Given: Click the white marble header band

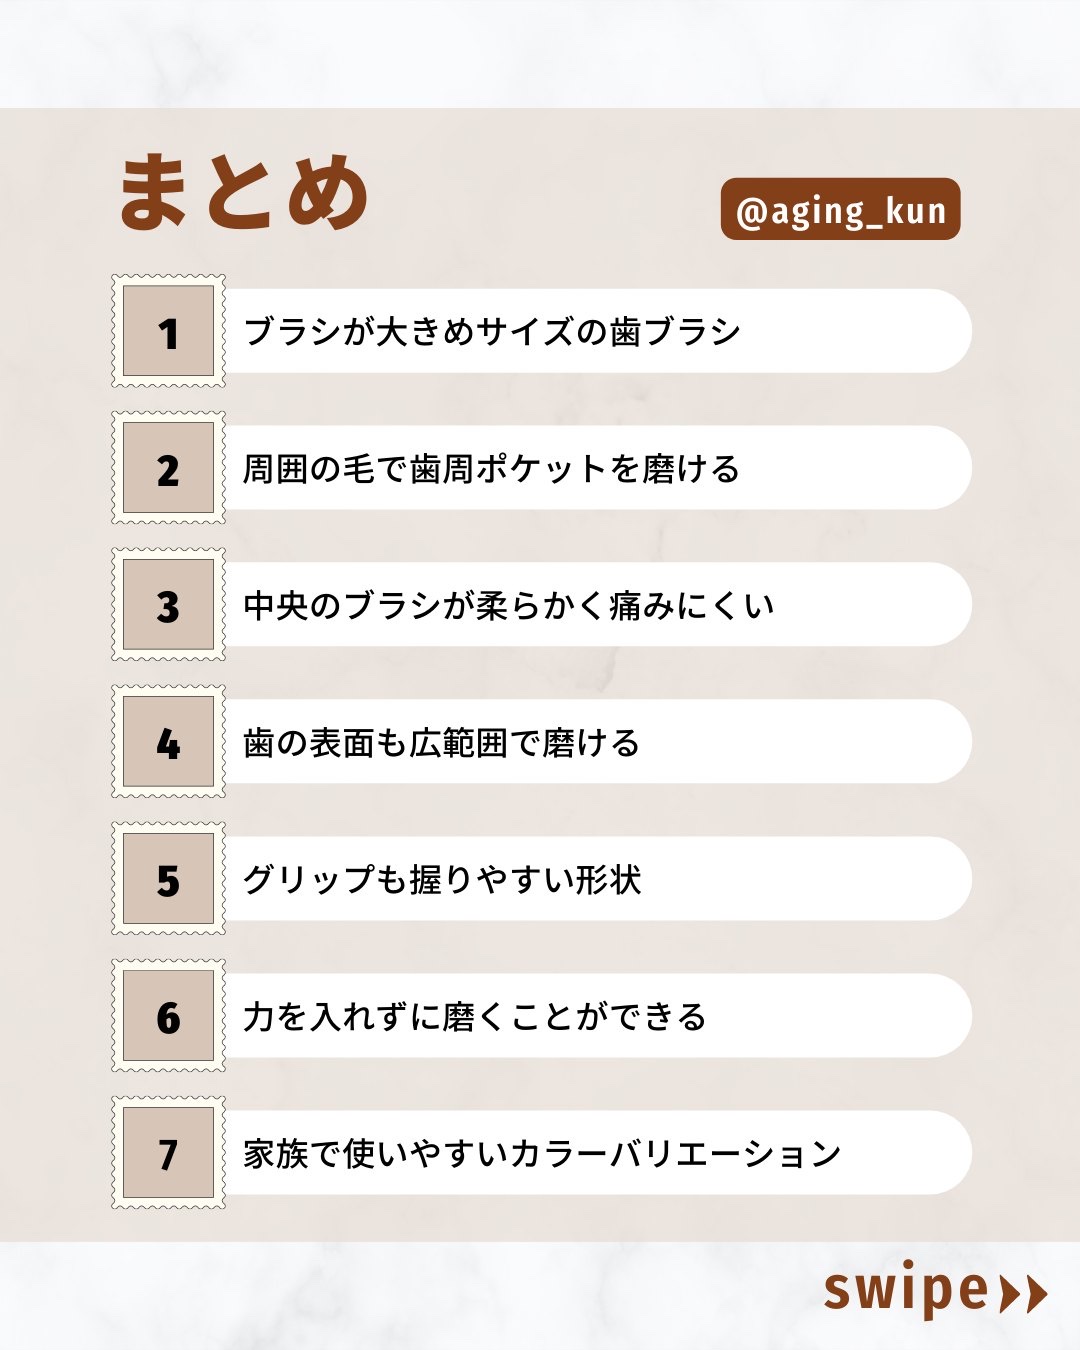Looking at the screenshot, I should [540, 52].
